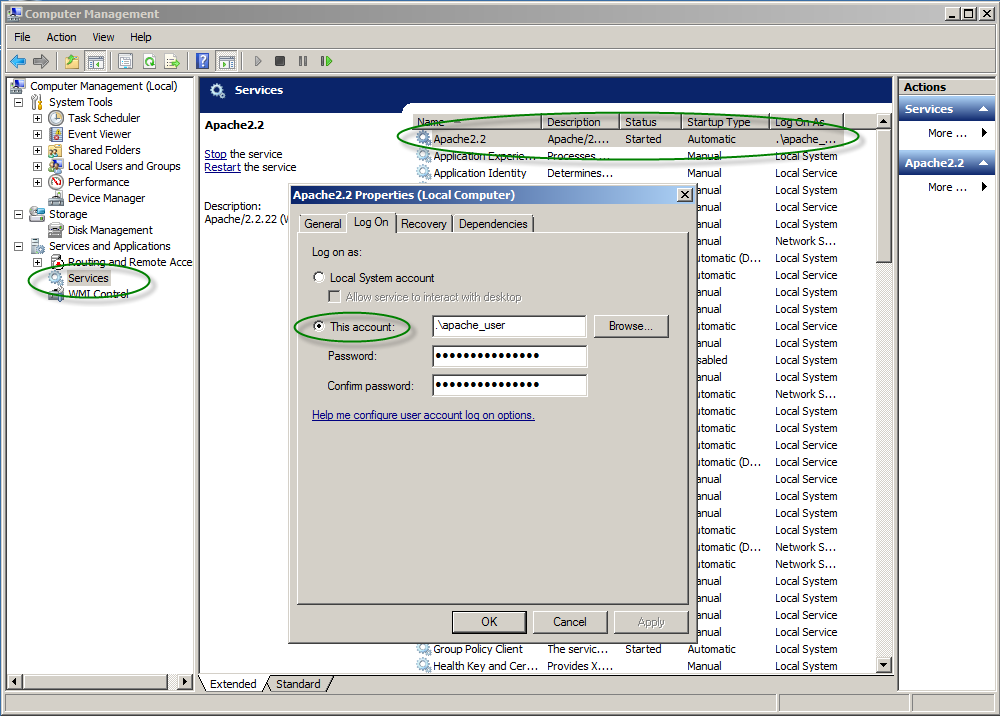Switch to the Recovery tab
1000x716 pixels.
(423, 224)
